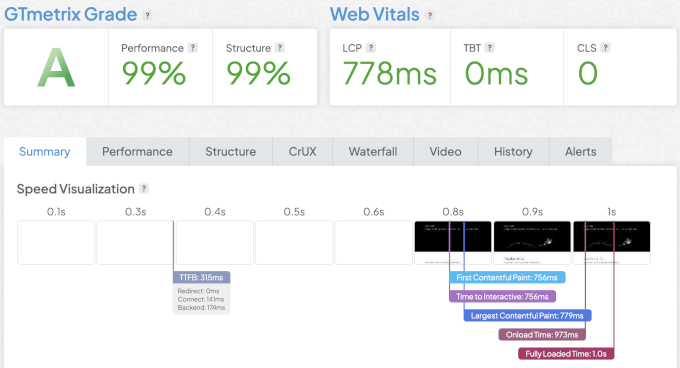This screenshot has height=368, width=680.
Task: Select the 0.6s filmstrip frame
Action: point(373,242)
